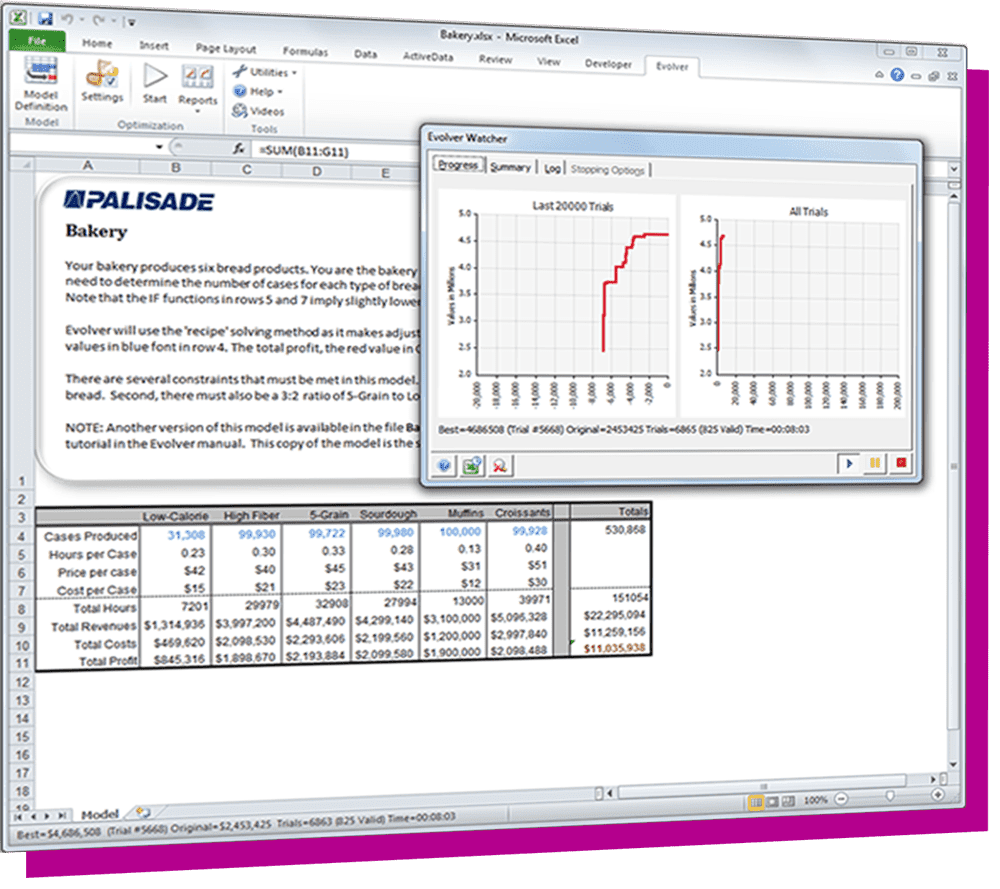1000x889 pixels.
Task: Stop the optimization with the red stop button
Action: click(x=900, y=466)
